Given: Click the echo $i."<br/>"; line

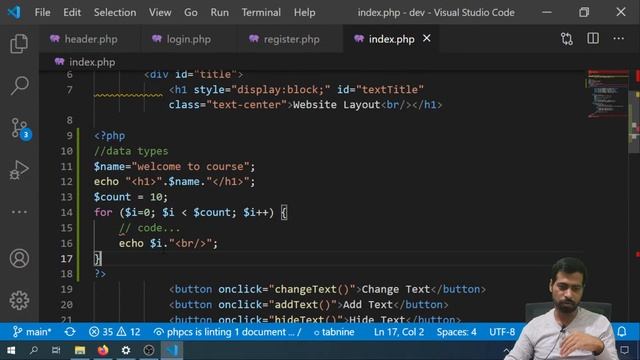Looking at the screenshot, I should click(x=168, y=244).
